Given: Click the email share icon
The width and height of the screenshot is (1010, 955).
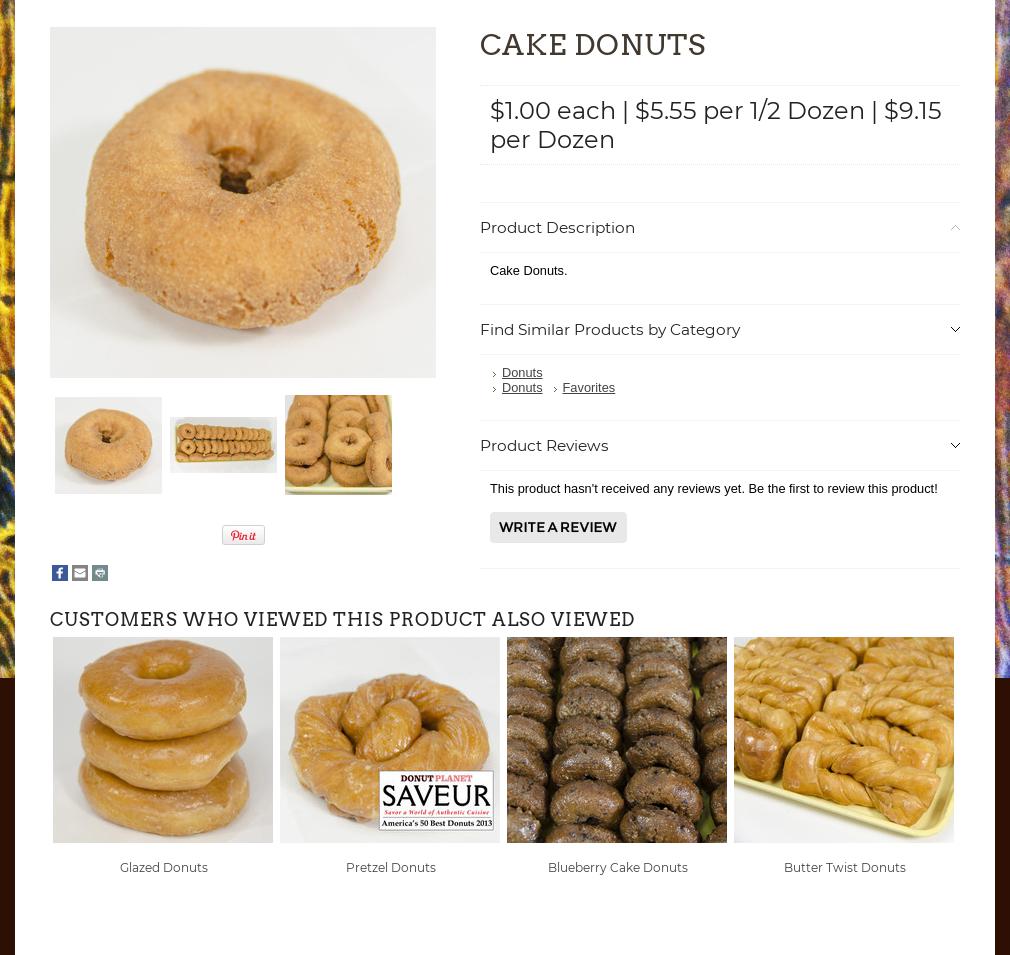Looking at the screenshot, I should click(80, 573).
